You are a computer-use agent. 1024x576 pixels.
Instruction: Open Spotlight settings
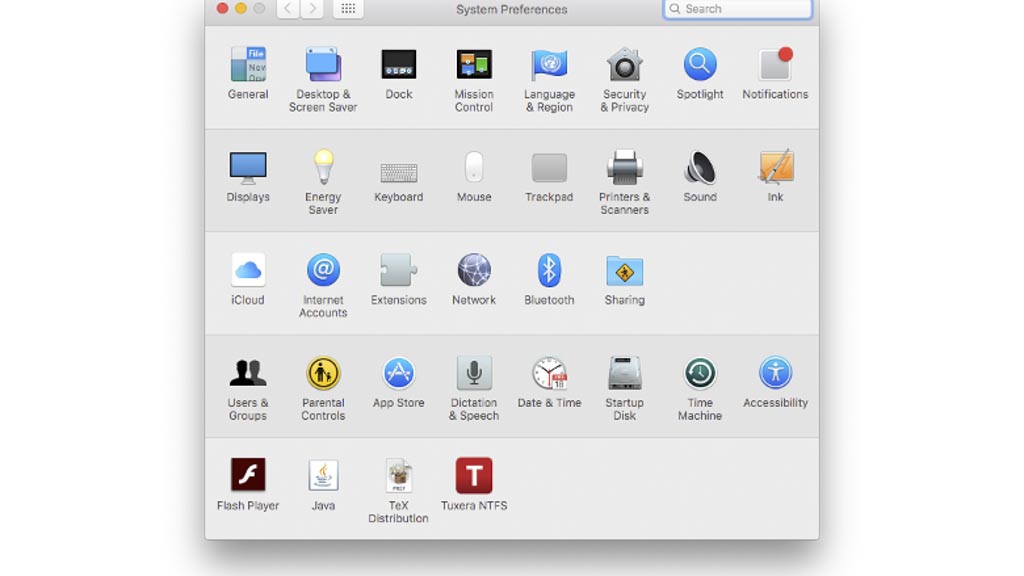[x=700, y=65]
